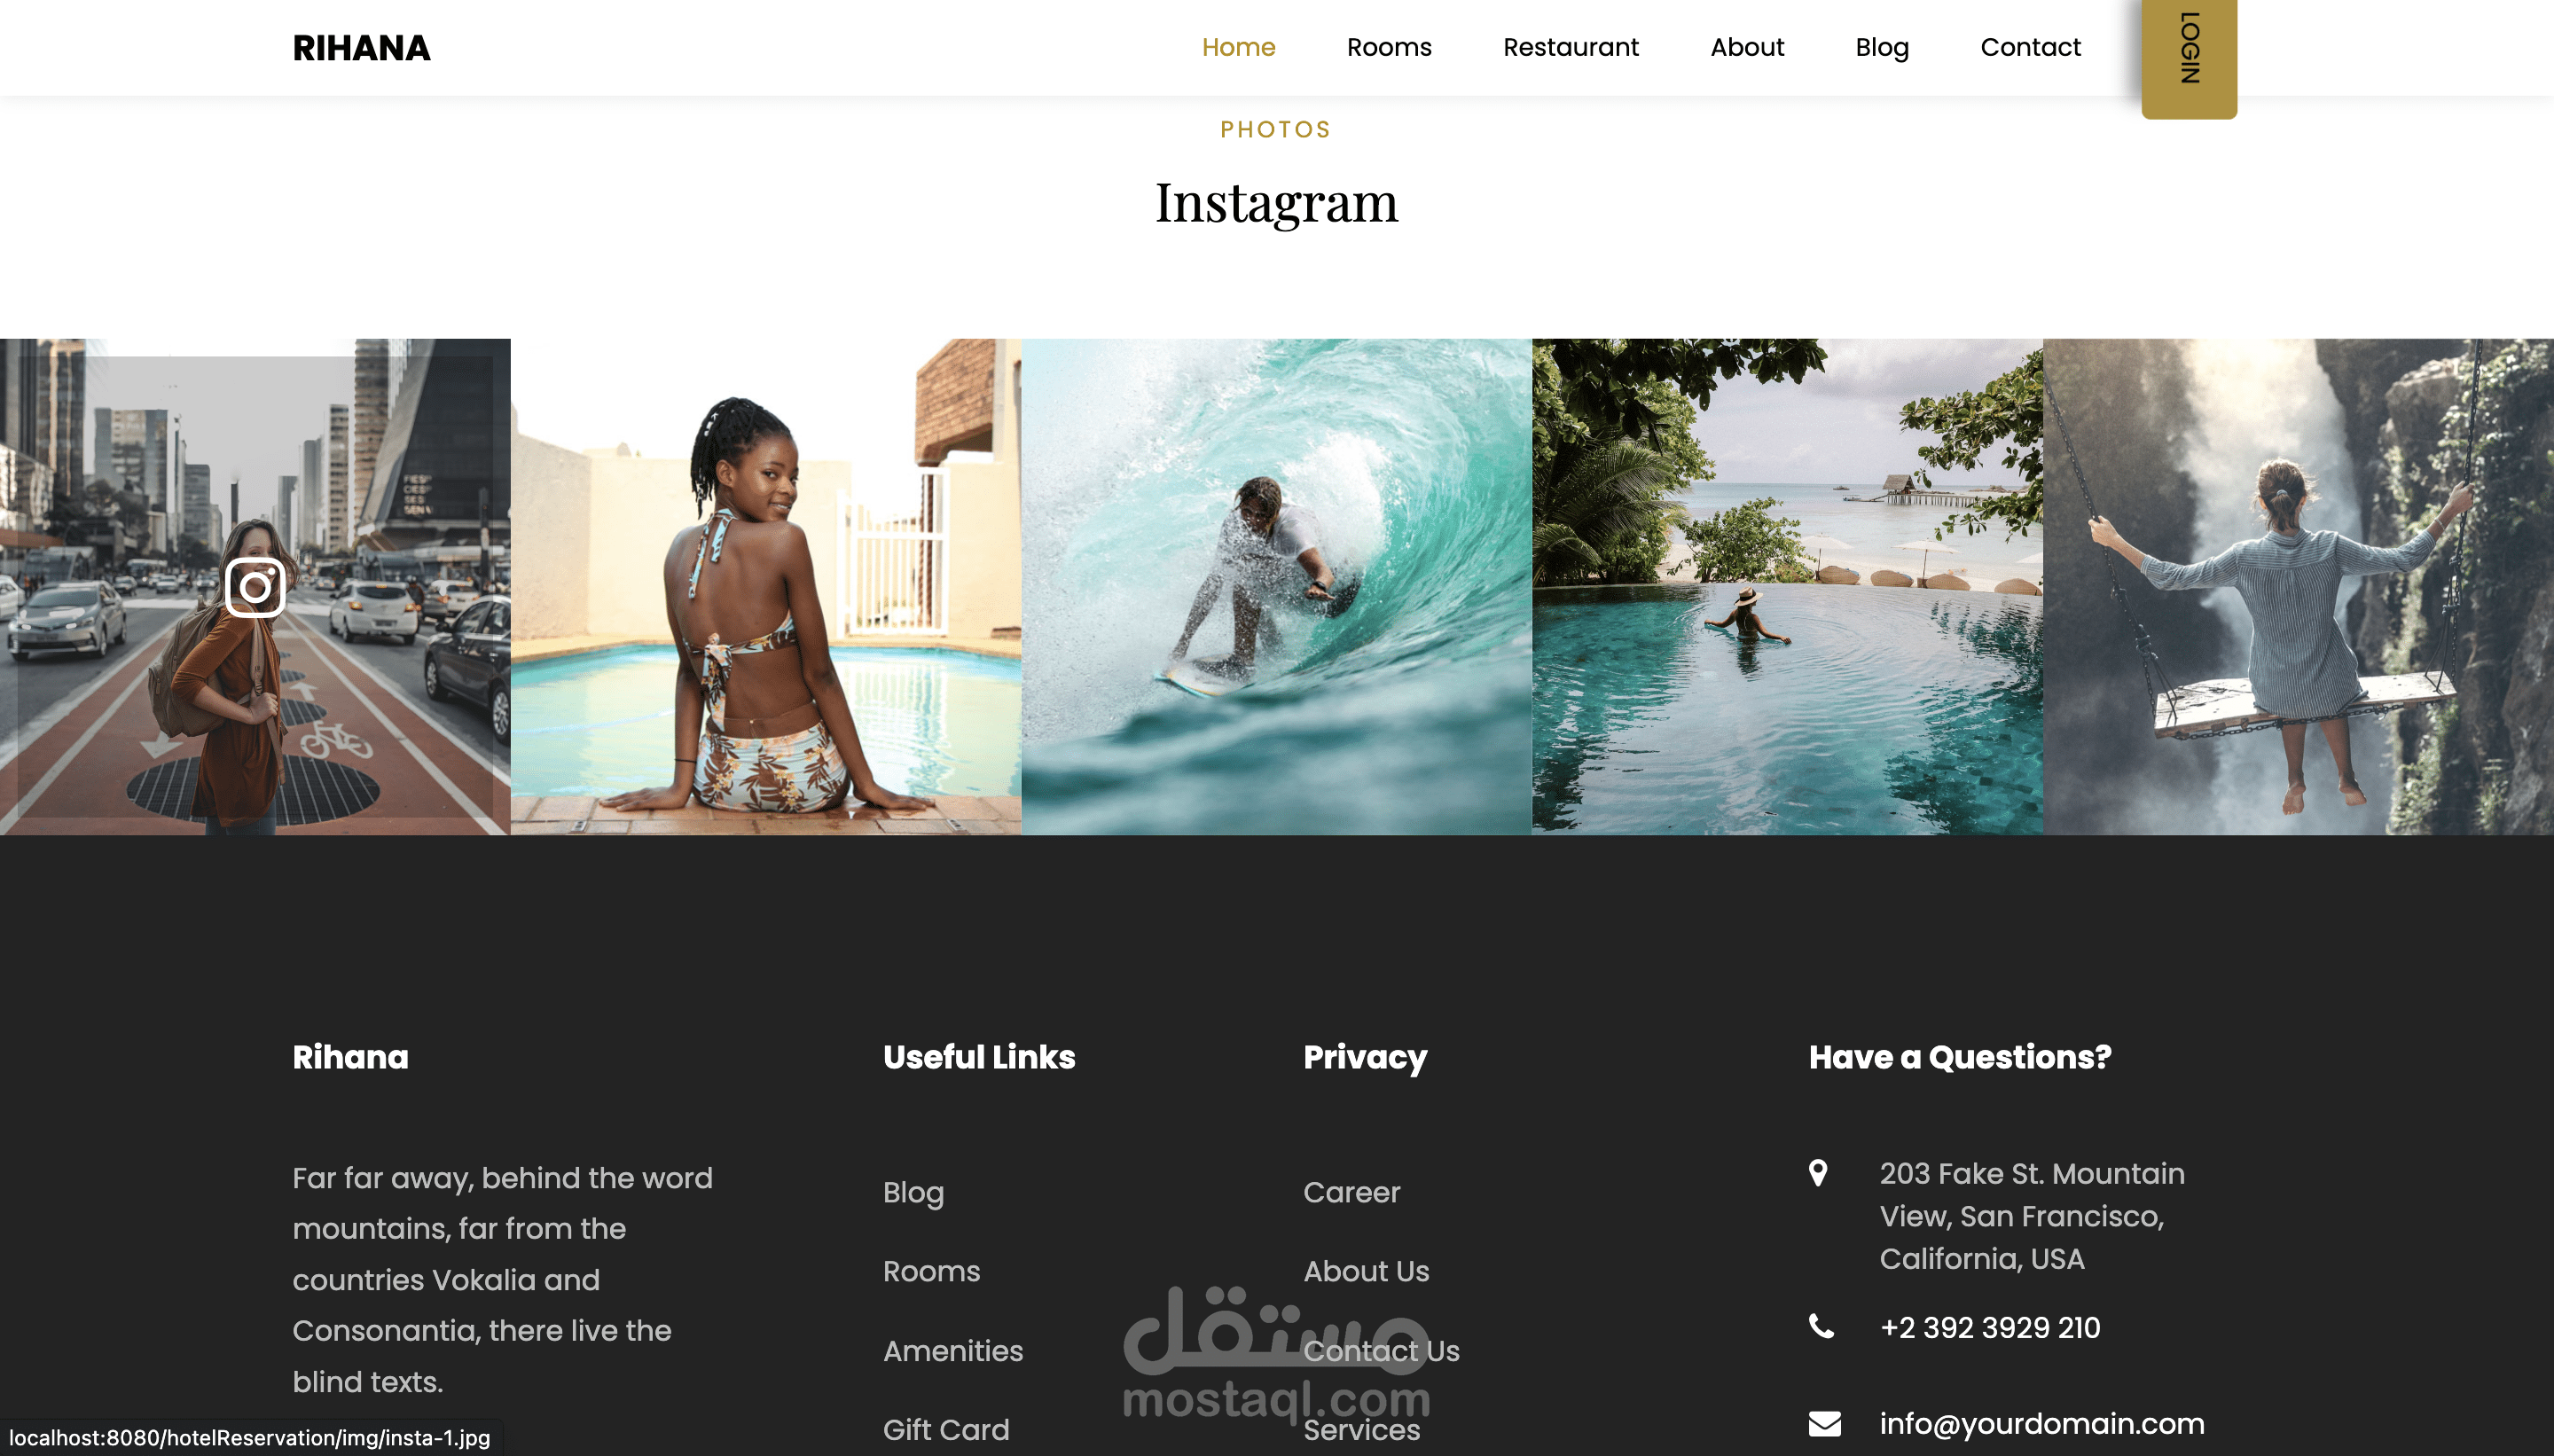Click the envelope email icon
The width and height of the screenshot is (2554, 1456).
1824,1423
